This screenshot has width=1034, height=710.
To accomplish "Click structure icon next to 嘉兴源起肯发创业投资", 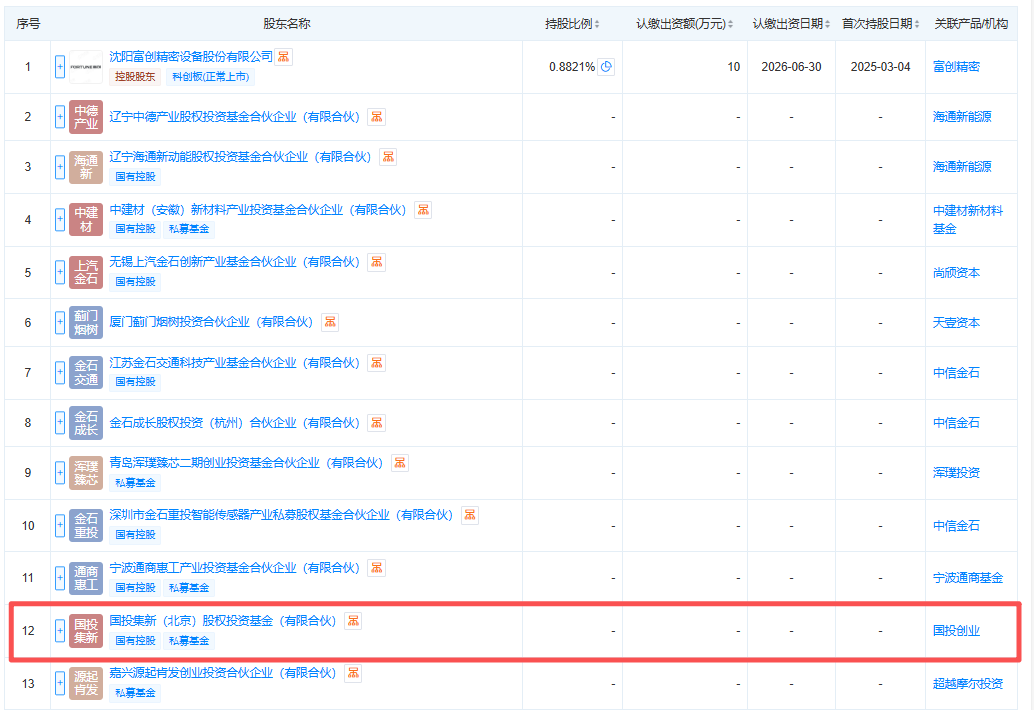I will pos(353,672).
